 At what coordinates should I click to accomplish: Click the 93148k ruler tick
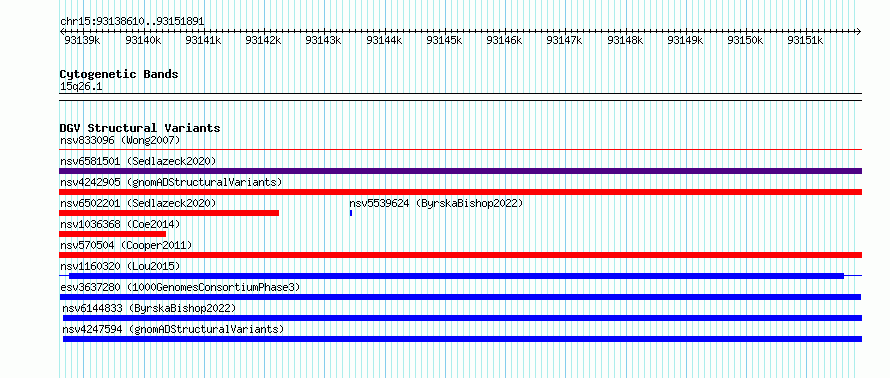point(625,40)
